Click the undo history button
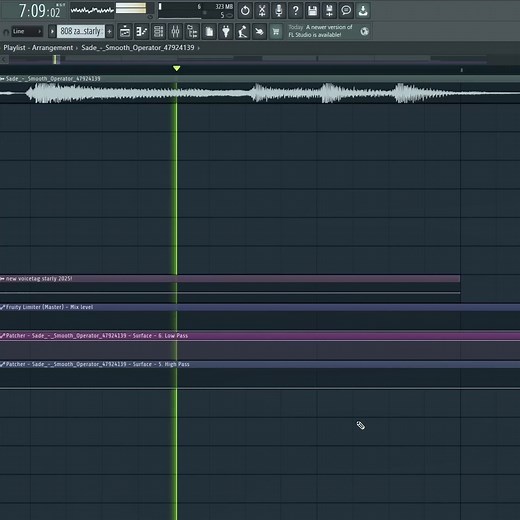The height and width of the screenshot is (520, 520). (245, 11)
